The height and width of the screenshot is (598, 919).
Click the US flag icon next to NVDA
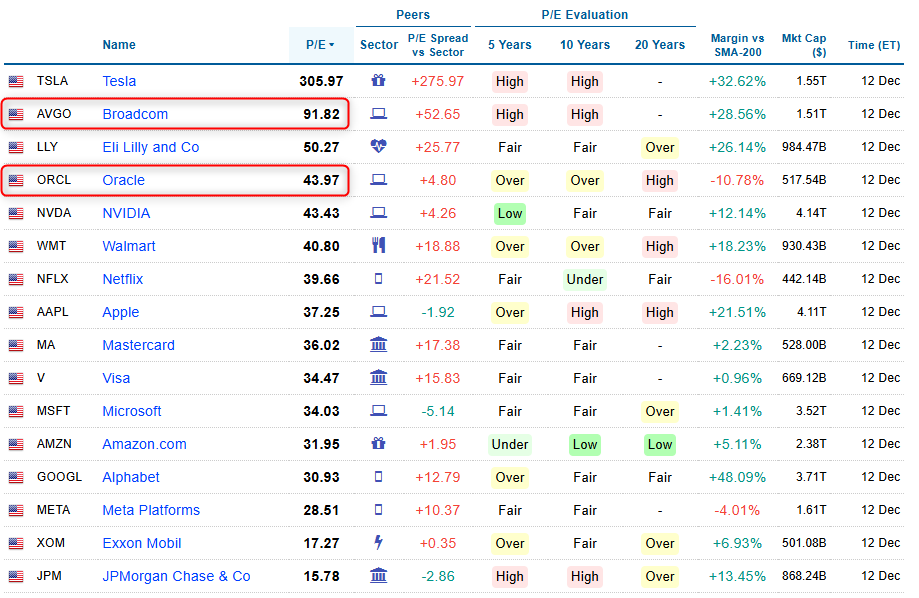pyautogui.click(x=16, y=213)
